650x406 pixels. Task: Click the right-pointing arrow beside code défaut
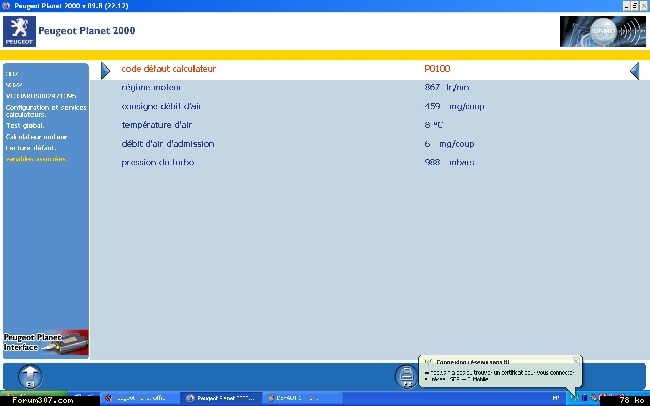click(x=106, y=71)
